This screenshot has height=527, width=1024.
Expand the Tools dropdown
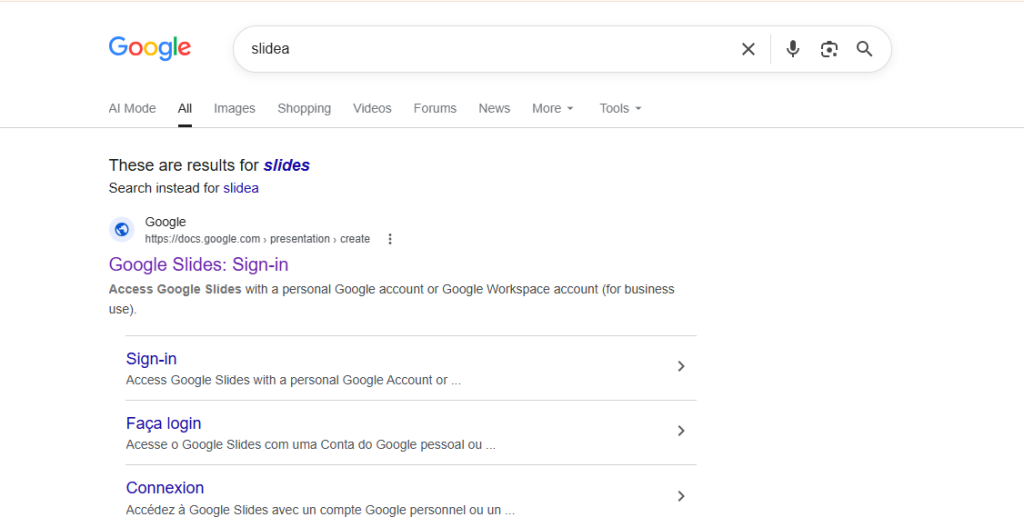pos(620,108)
